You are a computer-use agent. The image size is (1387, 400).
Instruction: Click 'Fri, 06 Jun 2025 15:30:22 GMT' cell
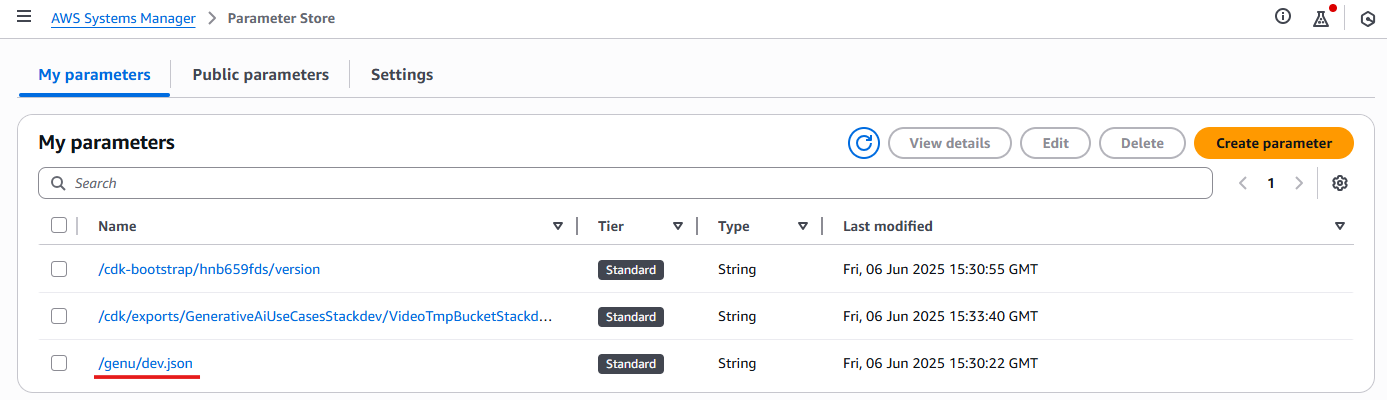(x=940, y=363)
